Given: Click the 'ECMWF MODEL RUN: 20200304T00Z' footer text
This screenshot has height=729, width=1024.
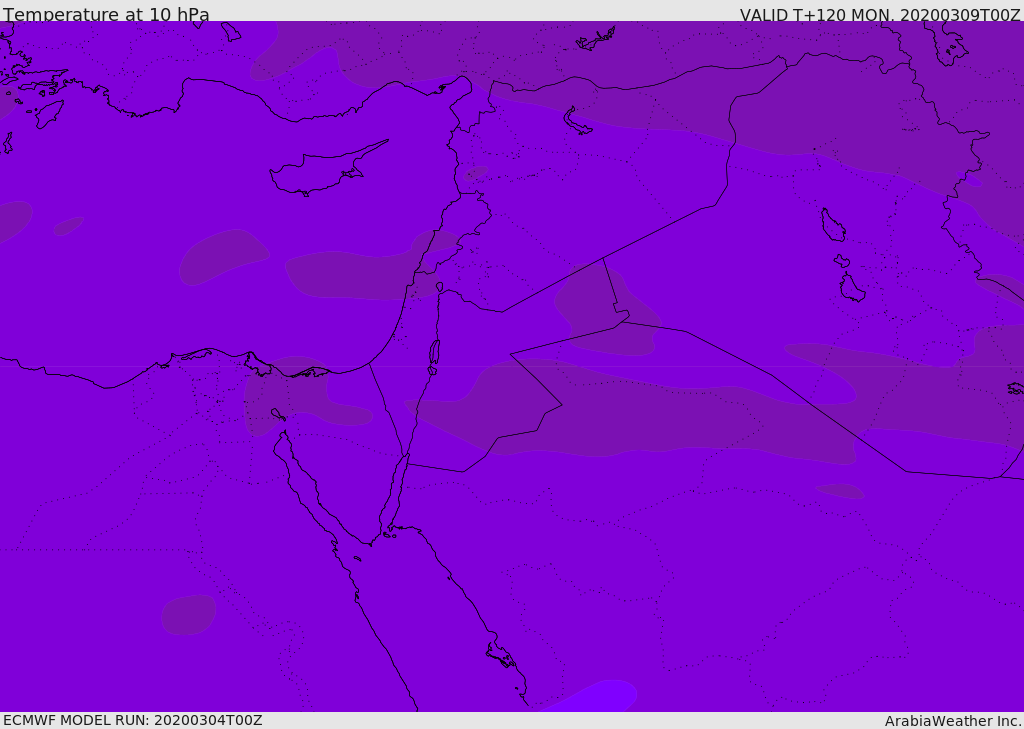Looking at the screenshot, I should tap(133, 720).
